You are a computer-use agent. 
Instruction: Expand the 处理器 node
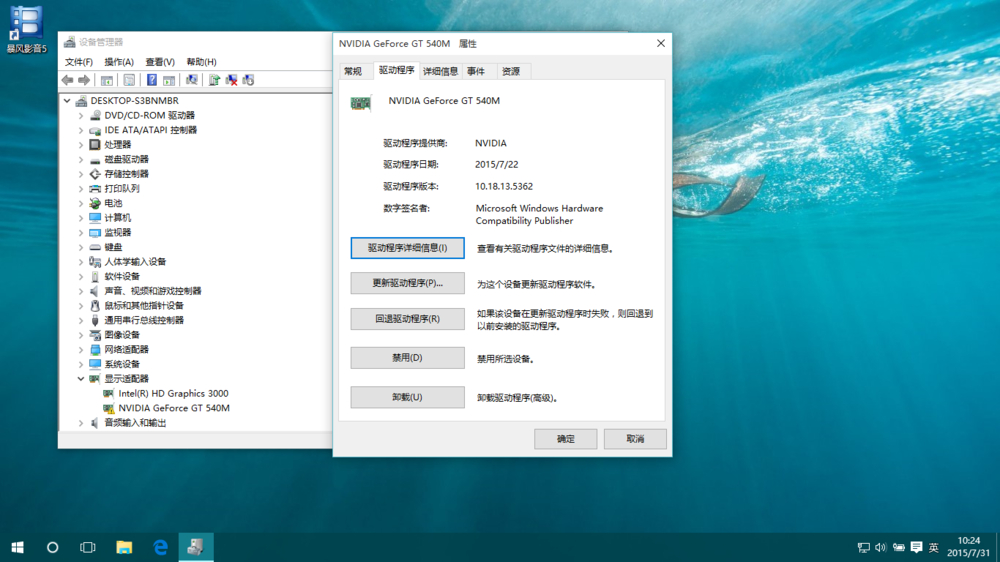click(81, 145)
